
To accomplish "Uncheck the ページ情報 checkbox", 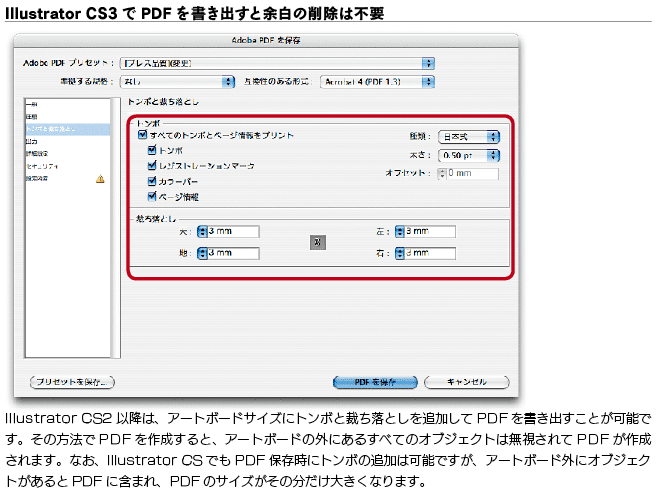I will (x=152, y=196).
